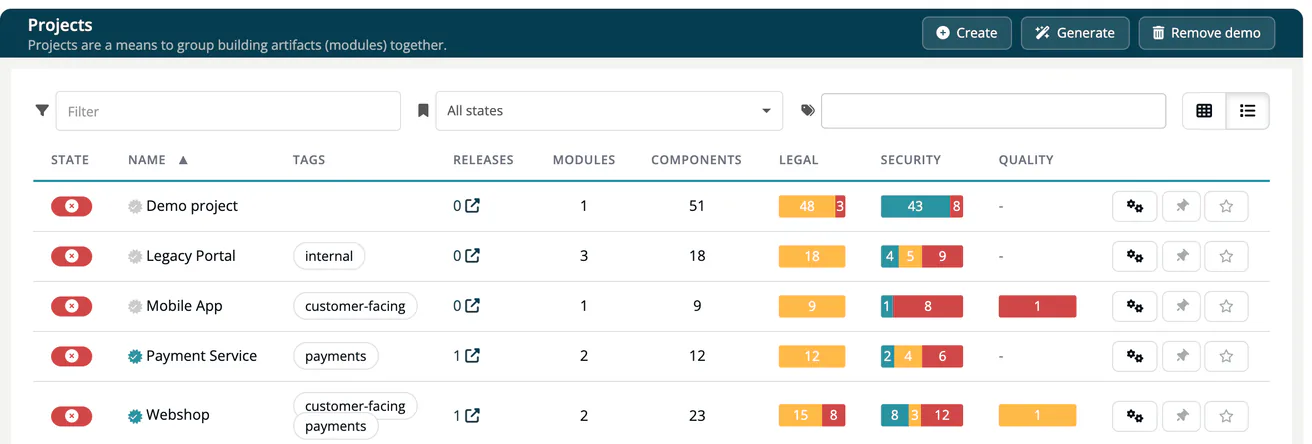The height and width of the screenshot is (444, 1312).
Task: Click Mobile App settings gears button
Action: tap(1135, 306)
